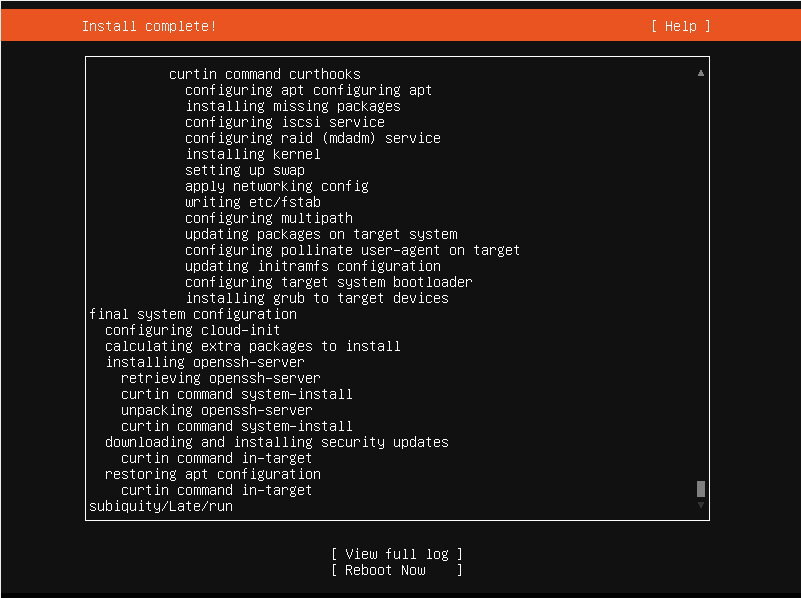Click the 'setting up swap' log line
The height and width of the screenshot is (598, 801).
(245, 170)
